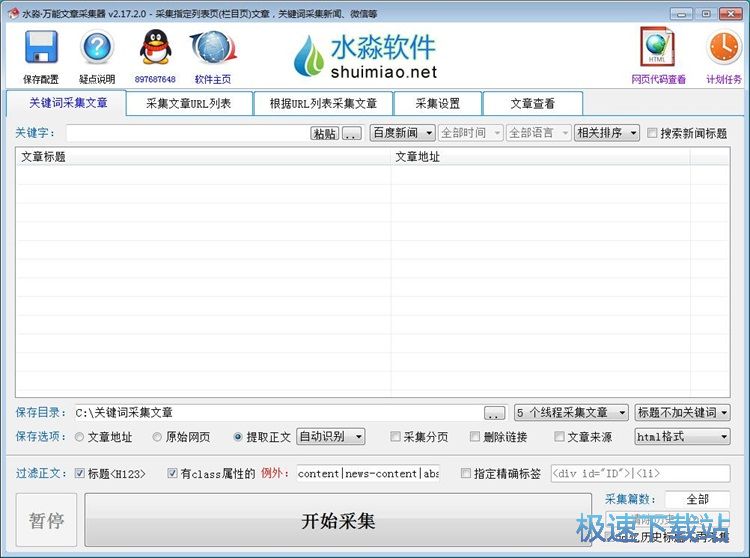Open the scheduled task clock icon
The image size is (750, 558).
click(723, 47)
